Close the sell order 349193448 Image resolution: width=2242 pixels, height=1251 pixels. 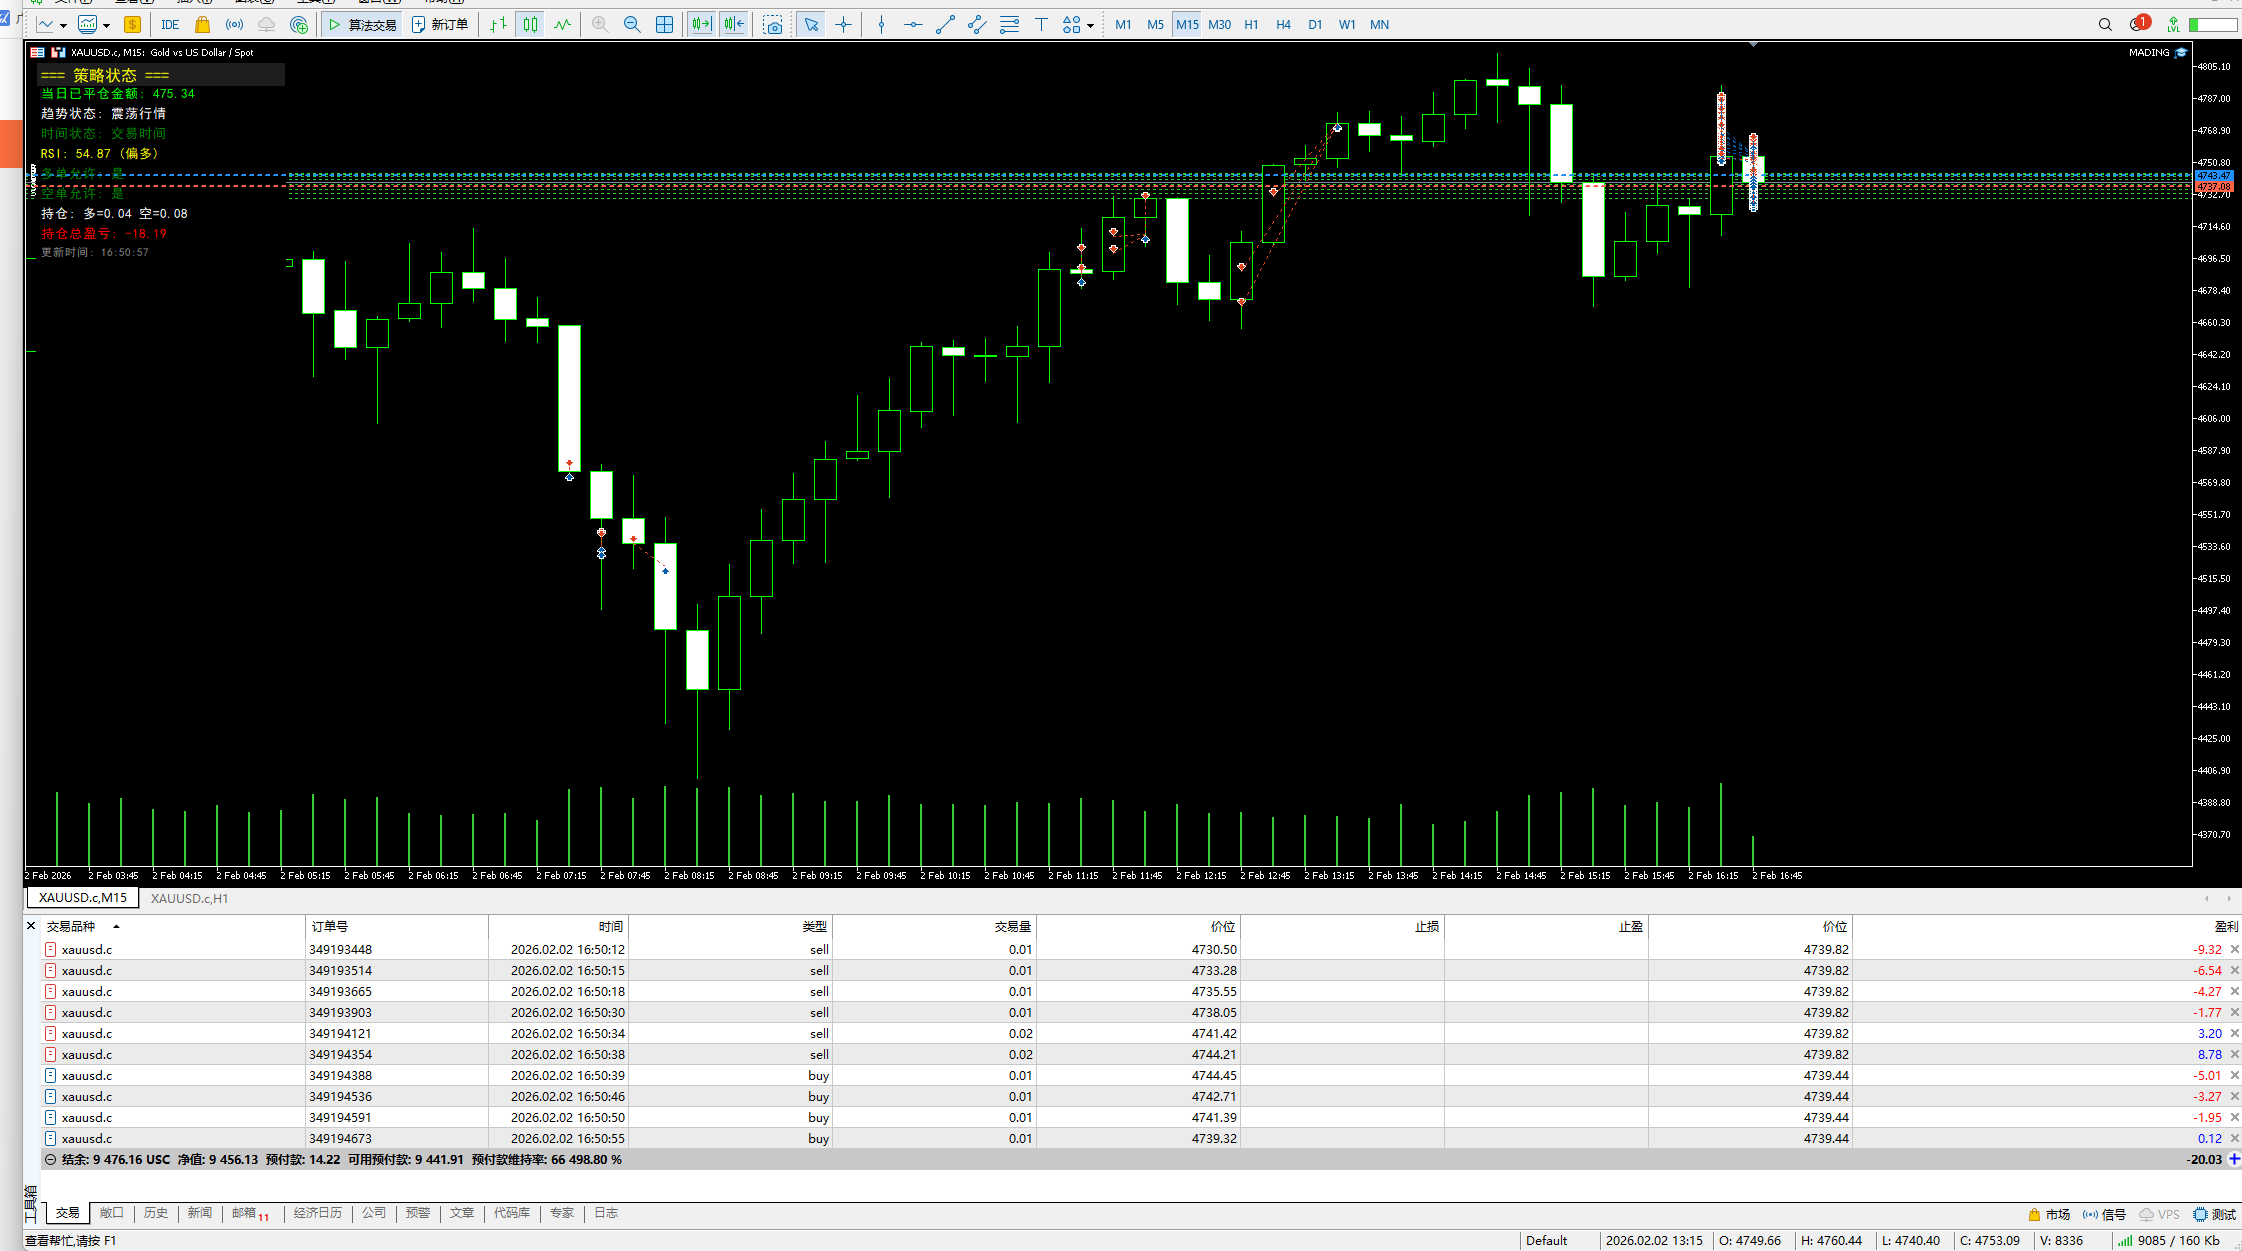(2235, 949)
